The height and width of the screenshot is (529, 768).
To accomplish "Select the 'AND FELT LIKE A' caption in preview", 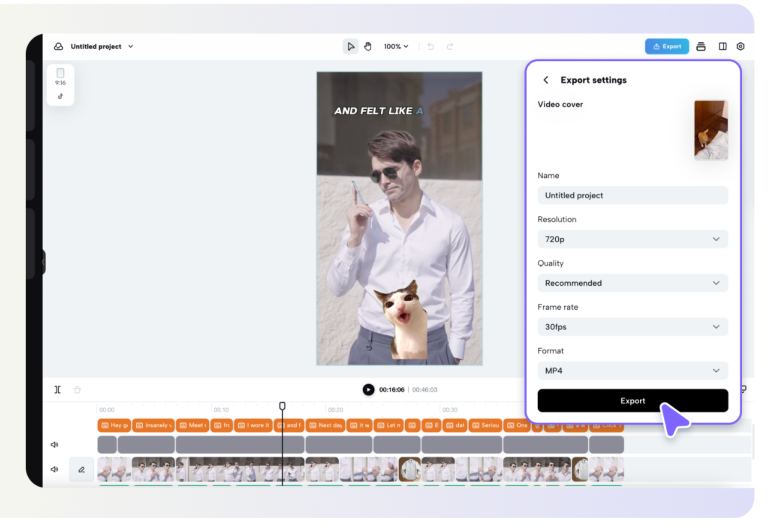I will click(x=379, y=111).
